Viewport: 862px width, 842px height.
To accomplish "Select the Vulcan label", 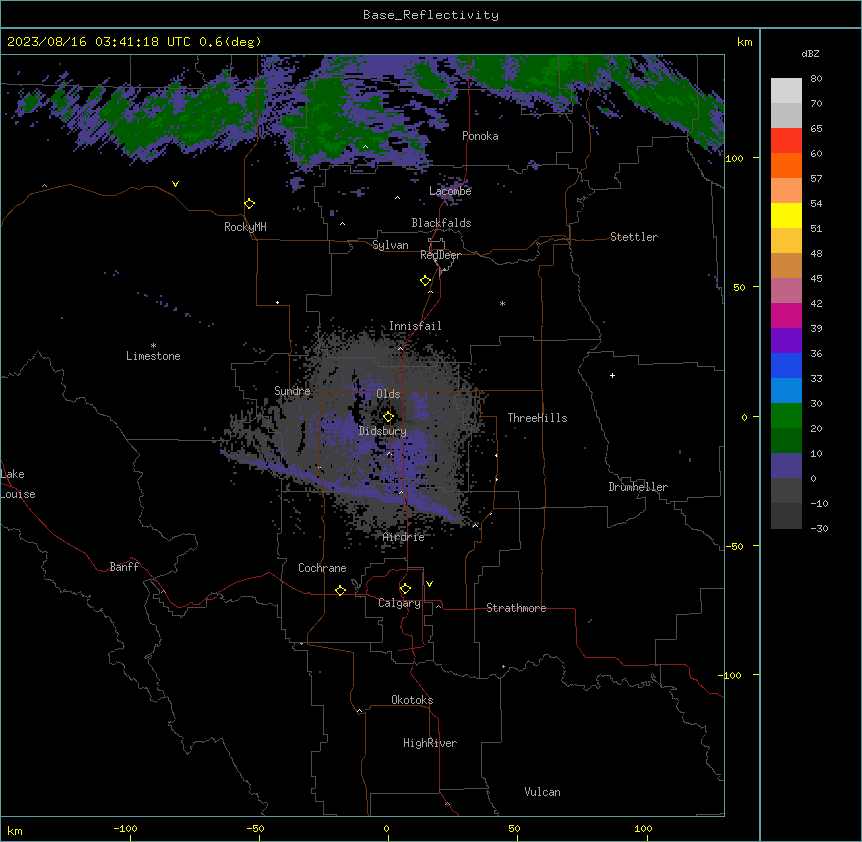I will (543, 792).
